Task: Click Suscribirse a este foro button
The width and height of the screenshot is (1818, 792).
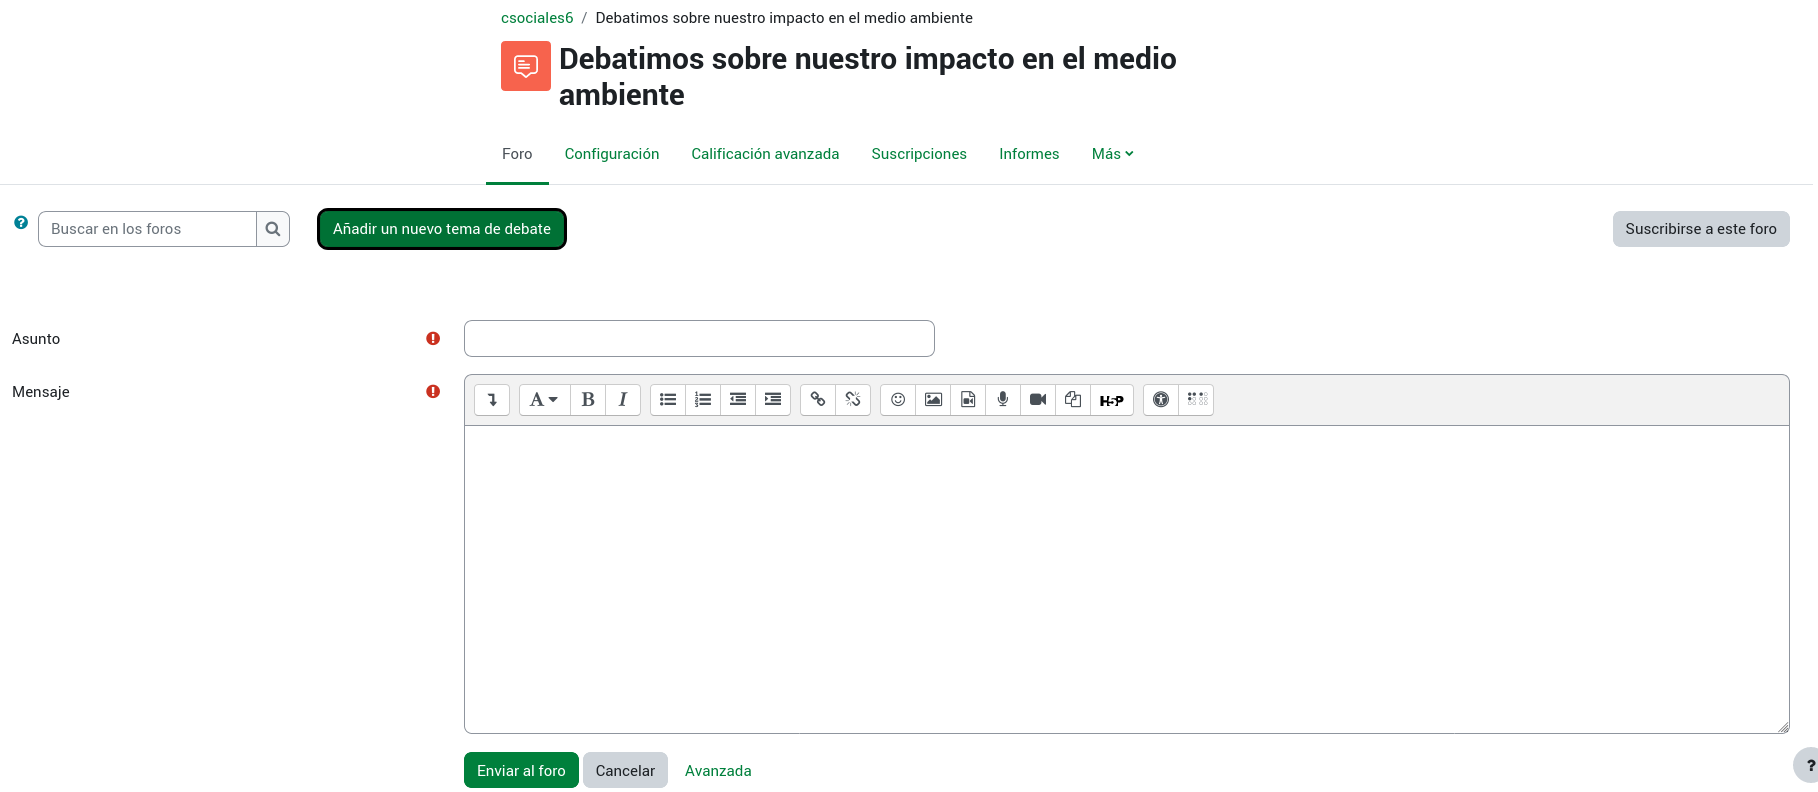Action: click(1701, 229)
